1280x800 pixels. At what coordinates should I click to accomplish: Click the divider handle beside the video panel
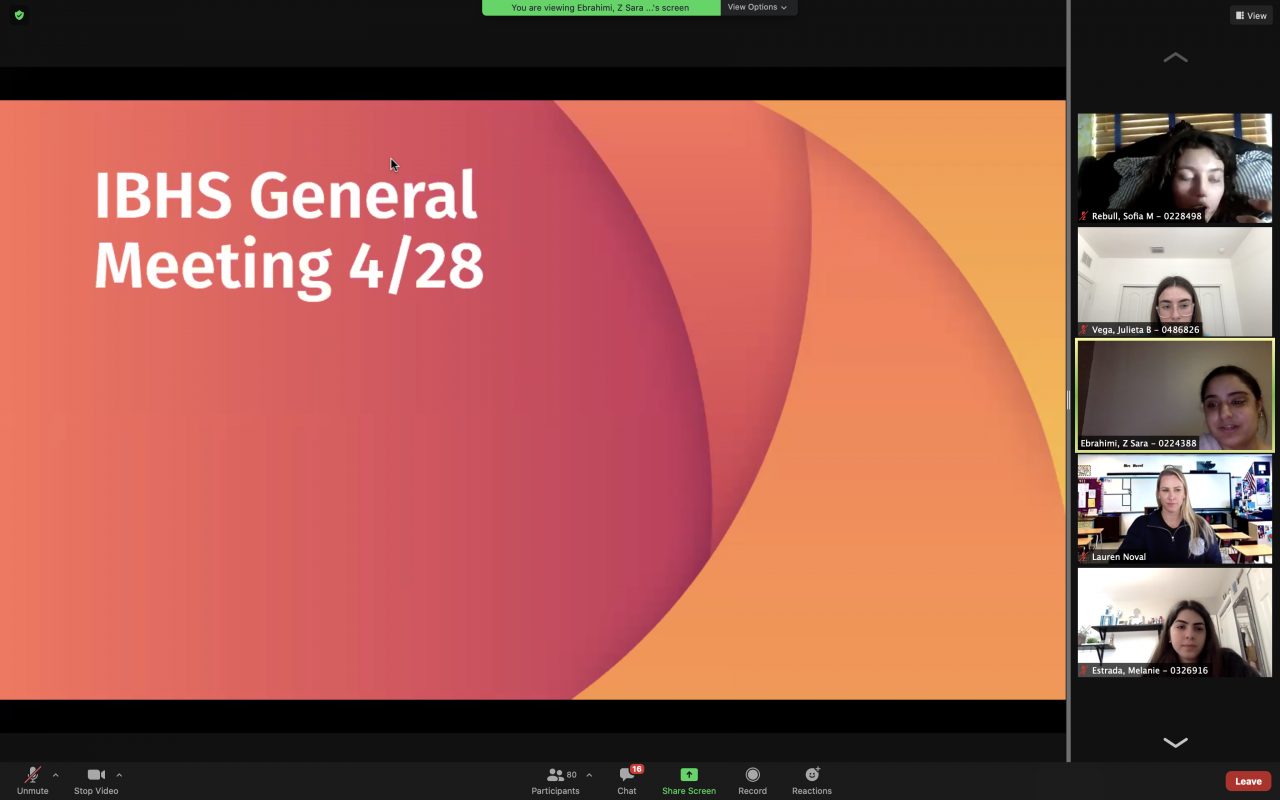pyautogui.click(x=1068, y=400)
